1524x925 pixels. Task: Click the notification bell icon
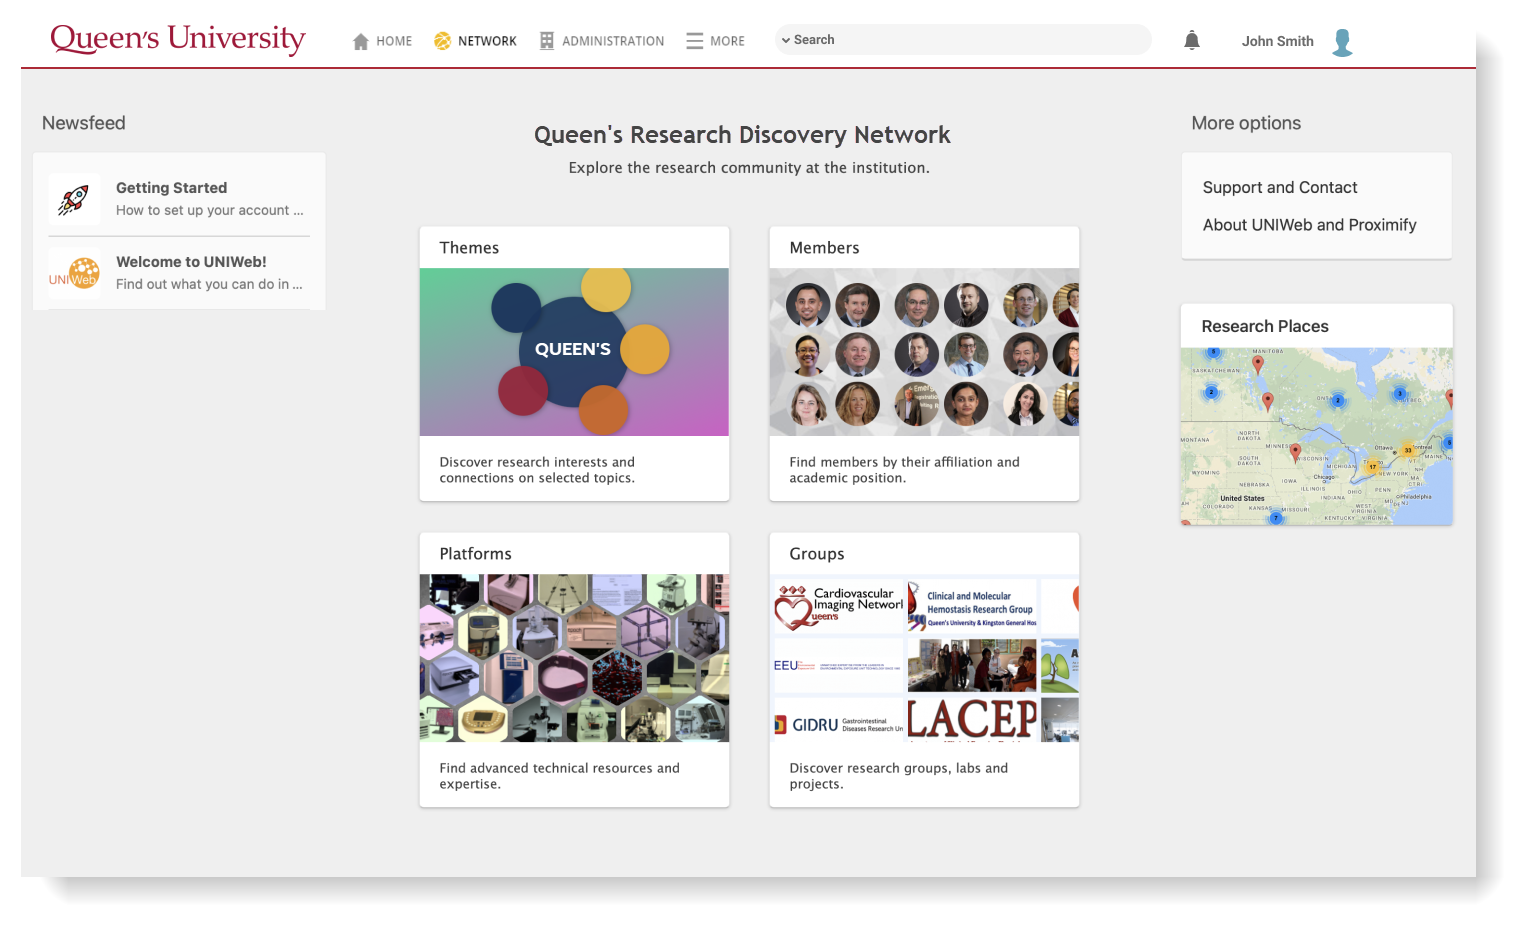click(1191, 40)
